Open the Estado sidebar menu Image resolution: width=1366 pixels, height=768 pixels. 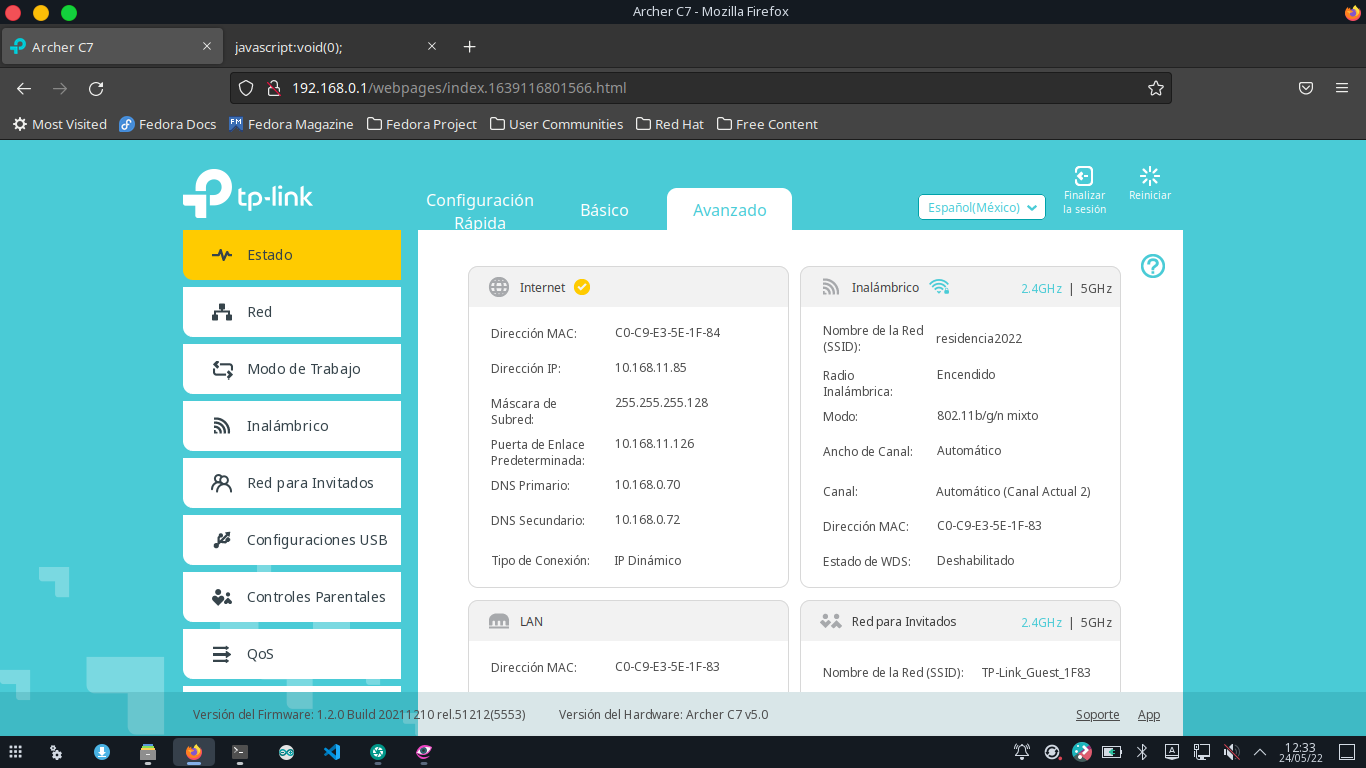pos(292,255)
